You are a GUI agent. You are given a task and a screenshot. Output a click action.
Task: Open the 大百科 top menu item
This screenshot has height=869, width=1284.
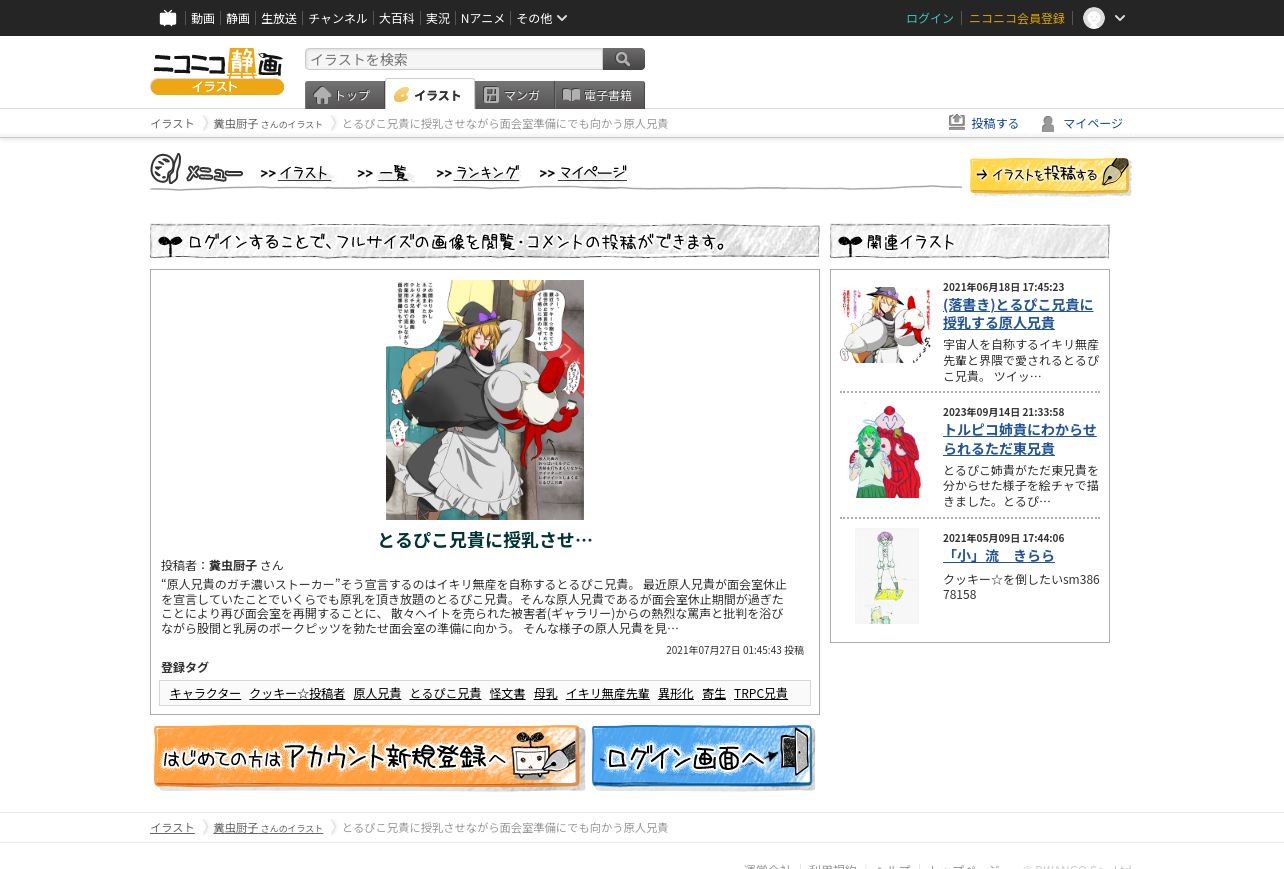pos(396,18)
